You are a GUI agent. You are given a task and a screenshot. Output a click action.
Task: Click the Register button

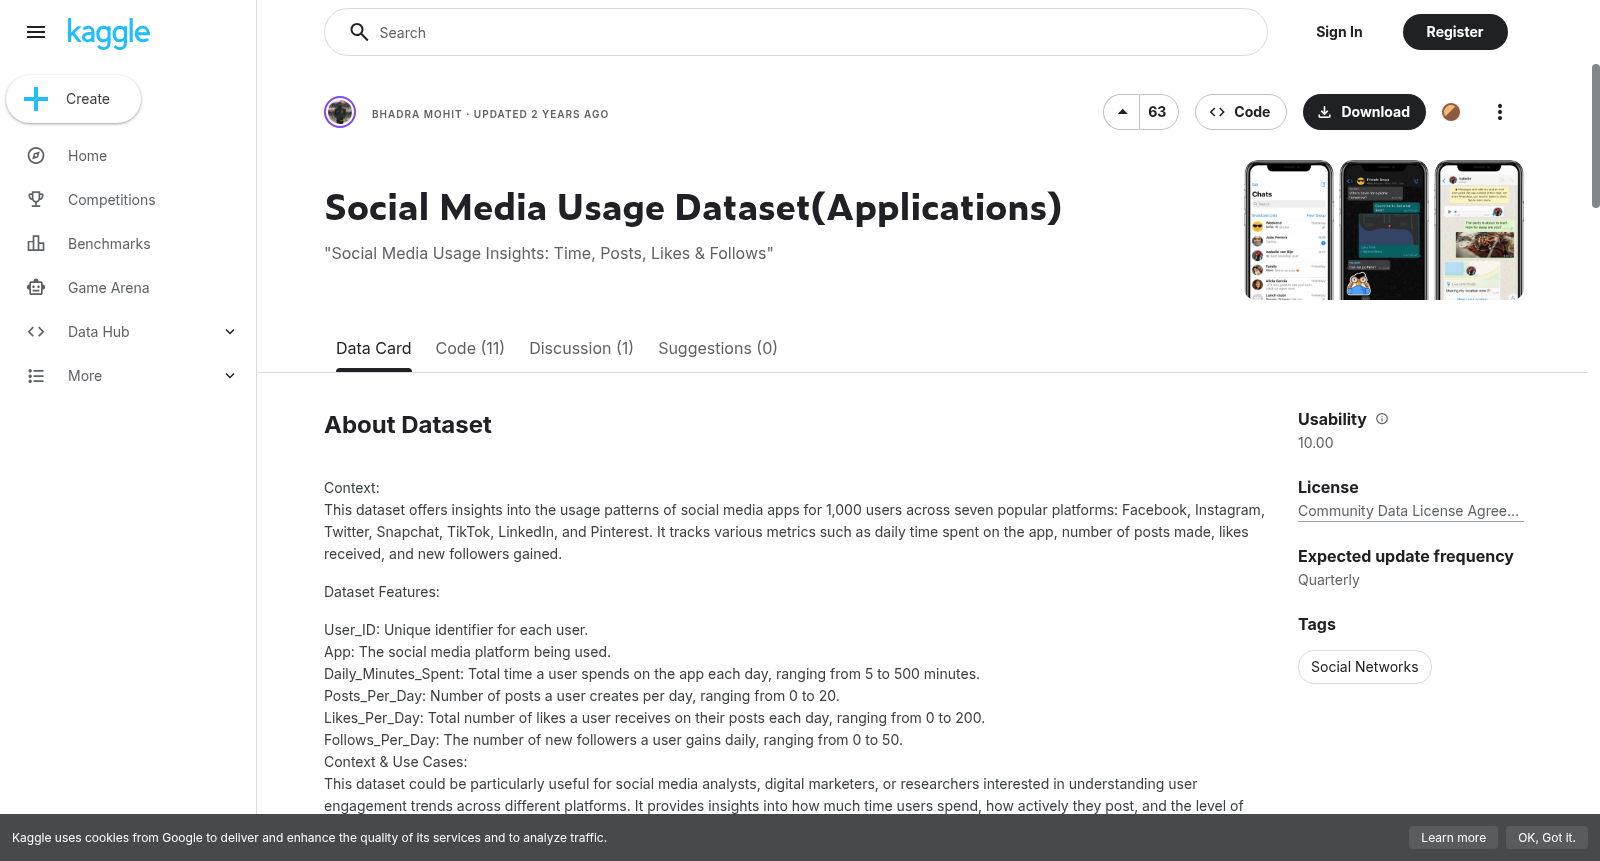point(1455,32)
